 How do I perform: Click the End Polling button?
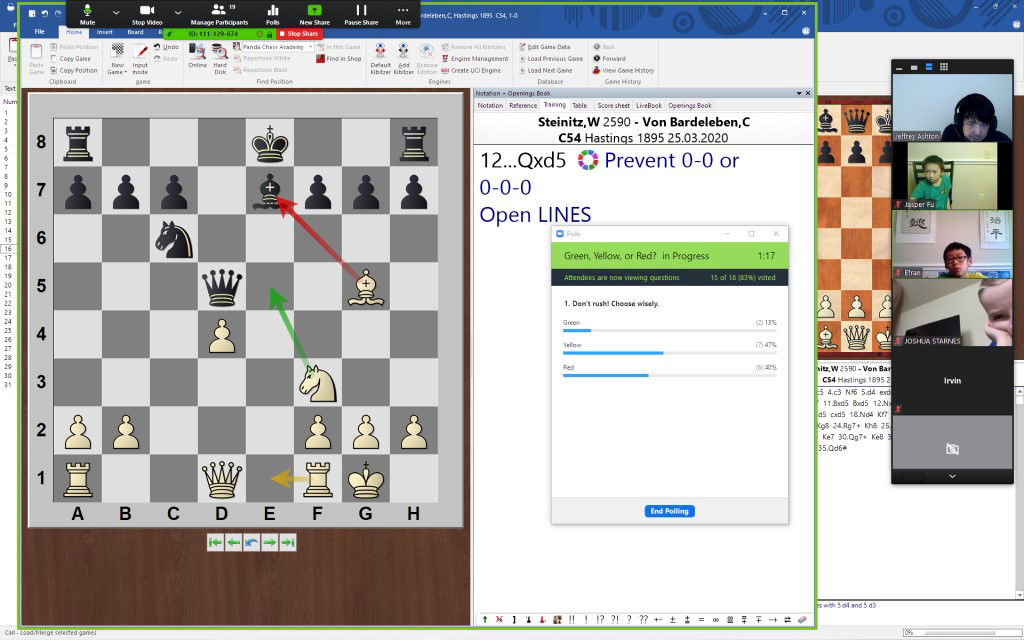(669, 511)
